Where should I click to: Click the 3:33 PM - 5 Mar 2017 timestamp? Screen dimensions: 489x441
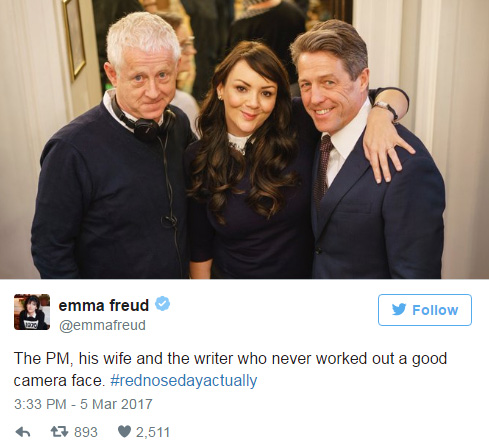83,404
